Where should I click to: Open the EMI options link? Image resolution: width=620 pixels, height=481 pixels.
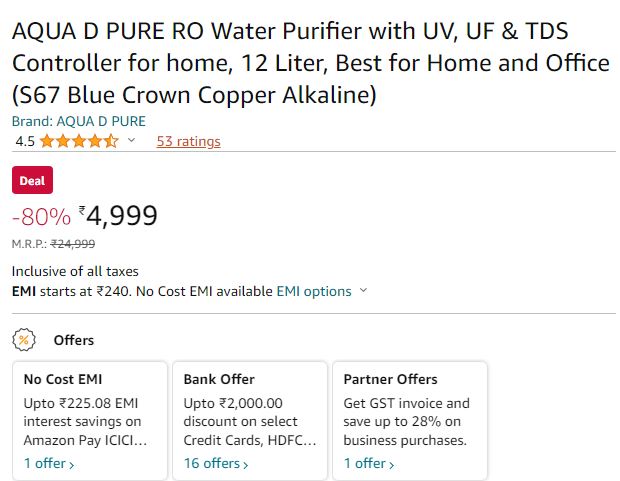pos(314,292)
